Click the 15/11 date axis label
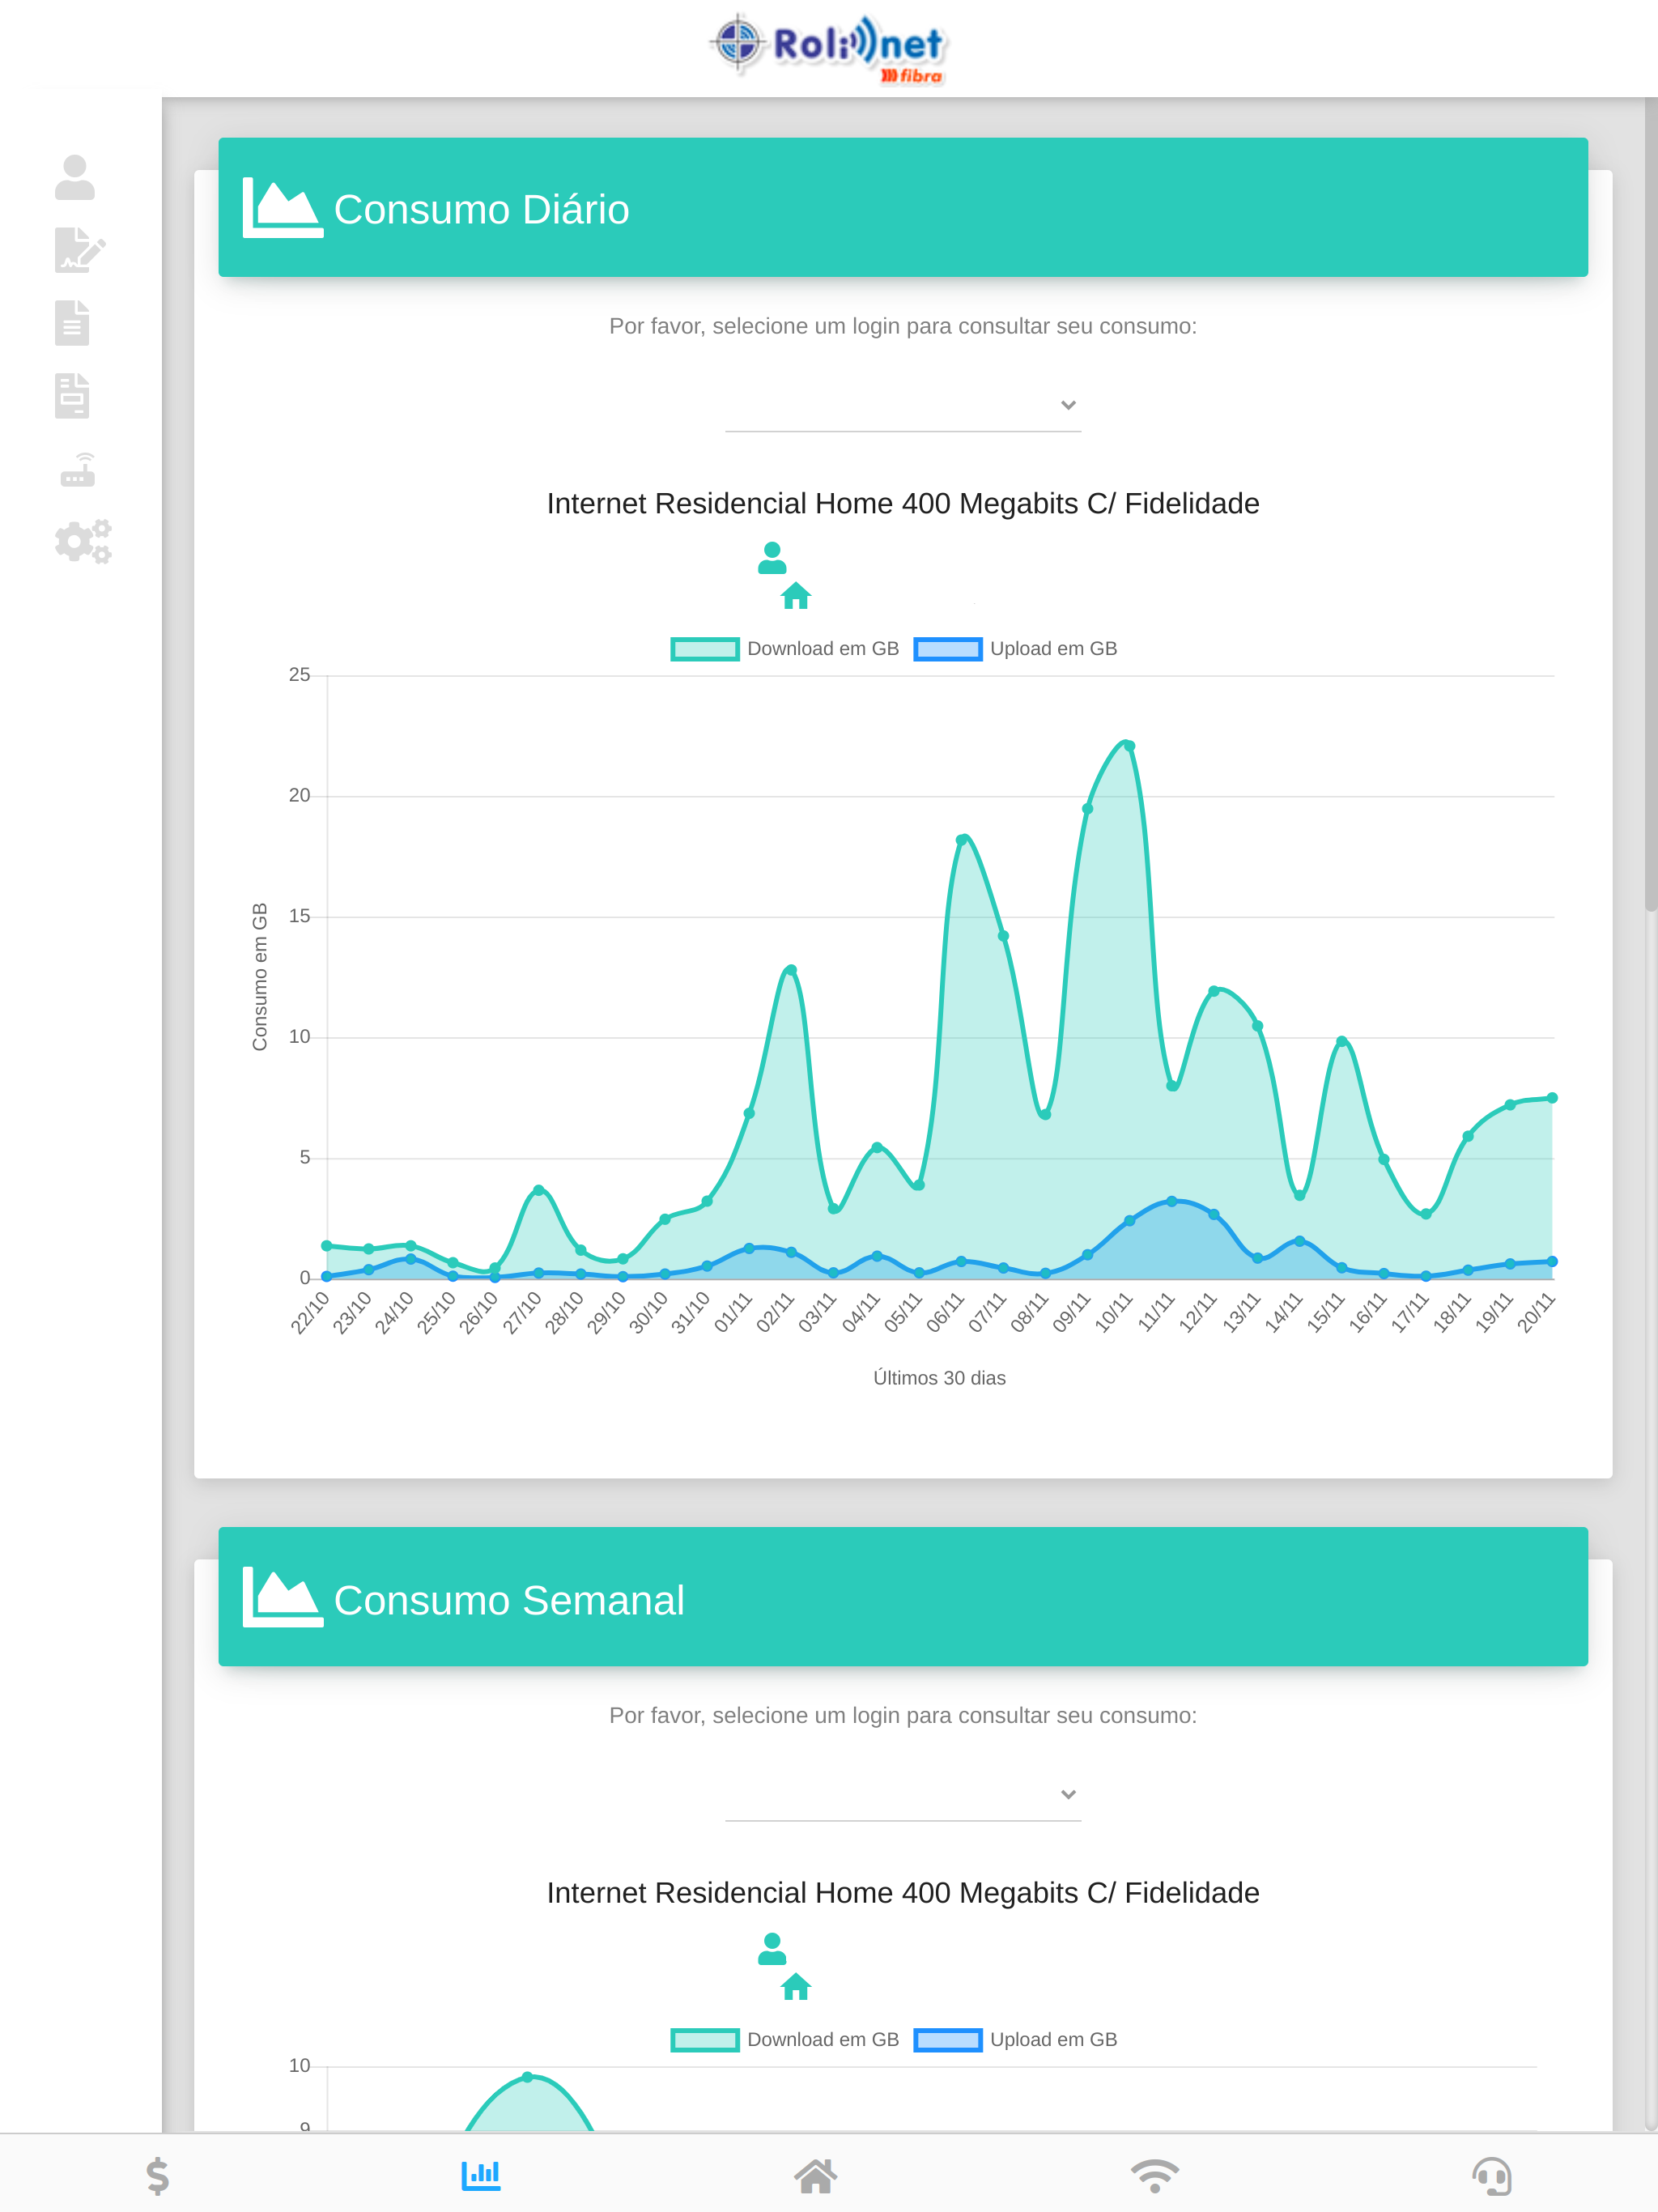Screen dimensions: 1658x2212 (x=1327, y=1312)
